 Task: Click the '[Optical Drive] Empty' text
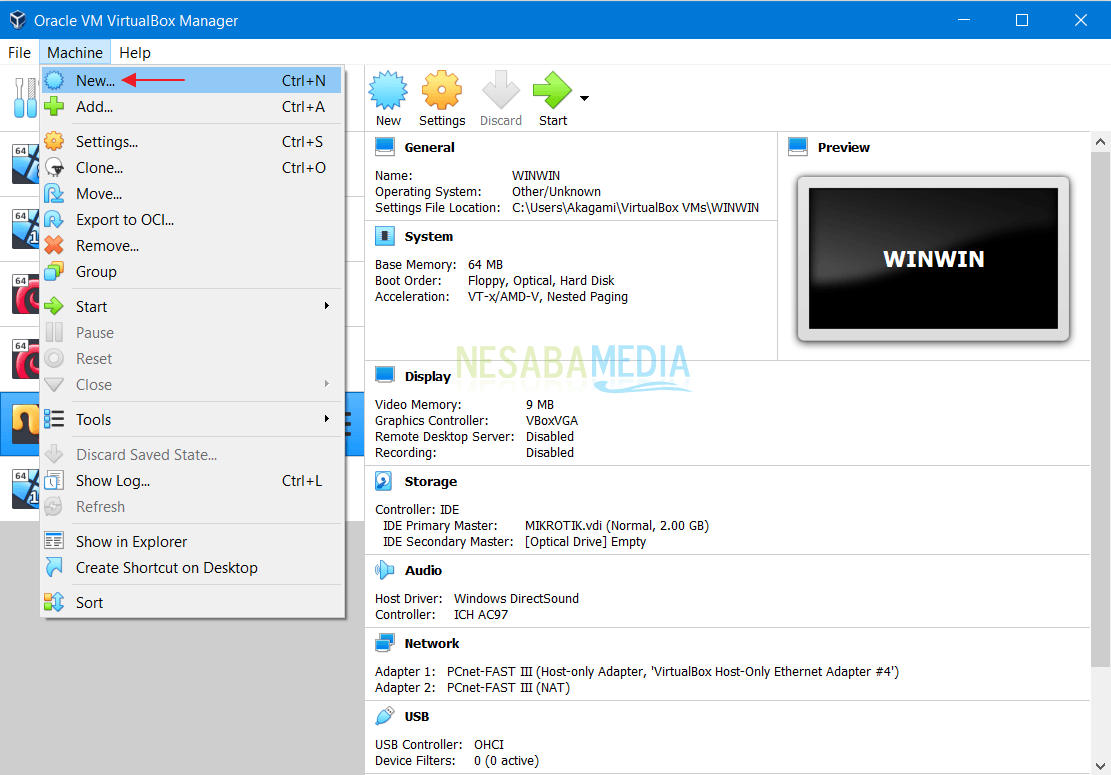[x=585, y=542]
